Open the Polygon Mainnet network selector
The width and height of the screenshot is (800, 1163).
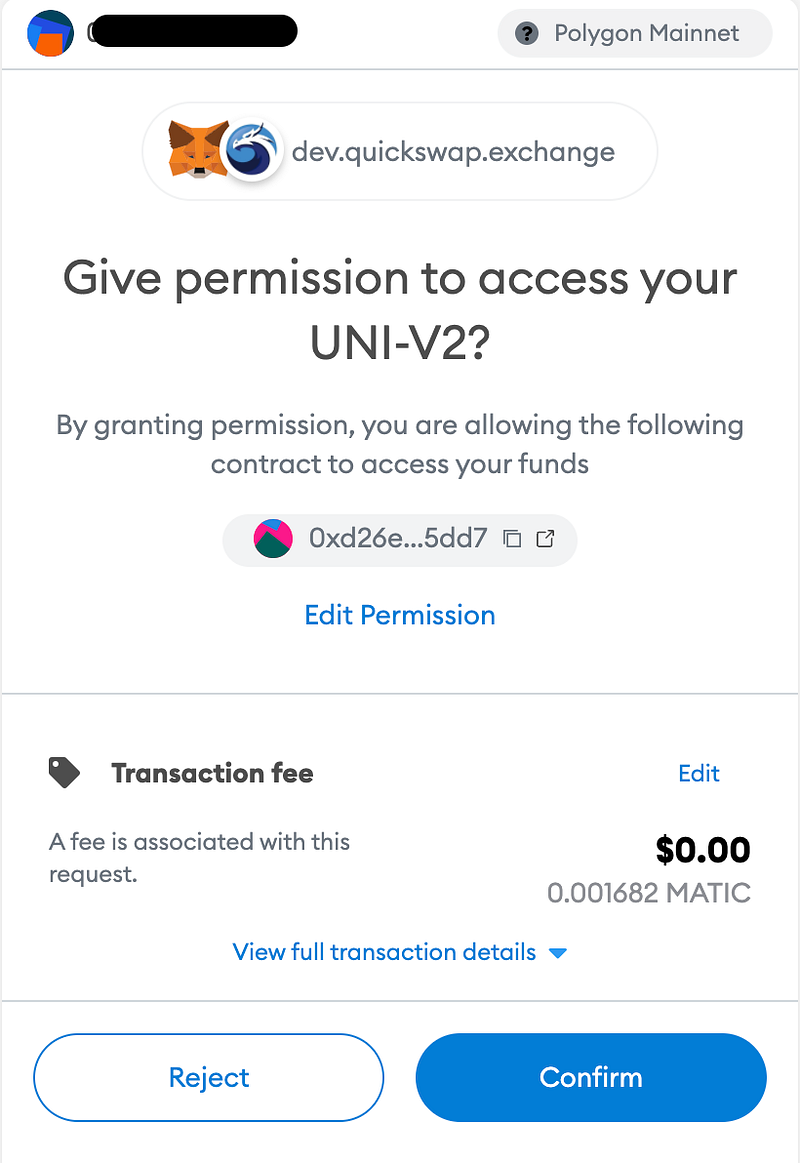pyautogui.click(x=635, y=33)
